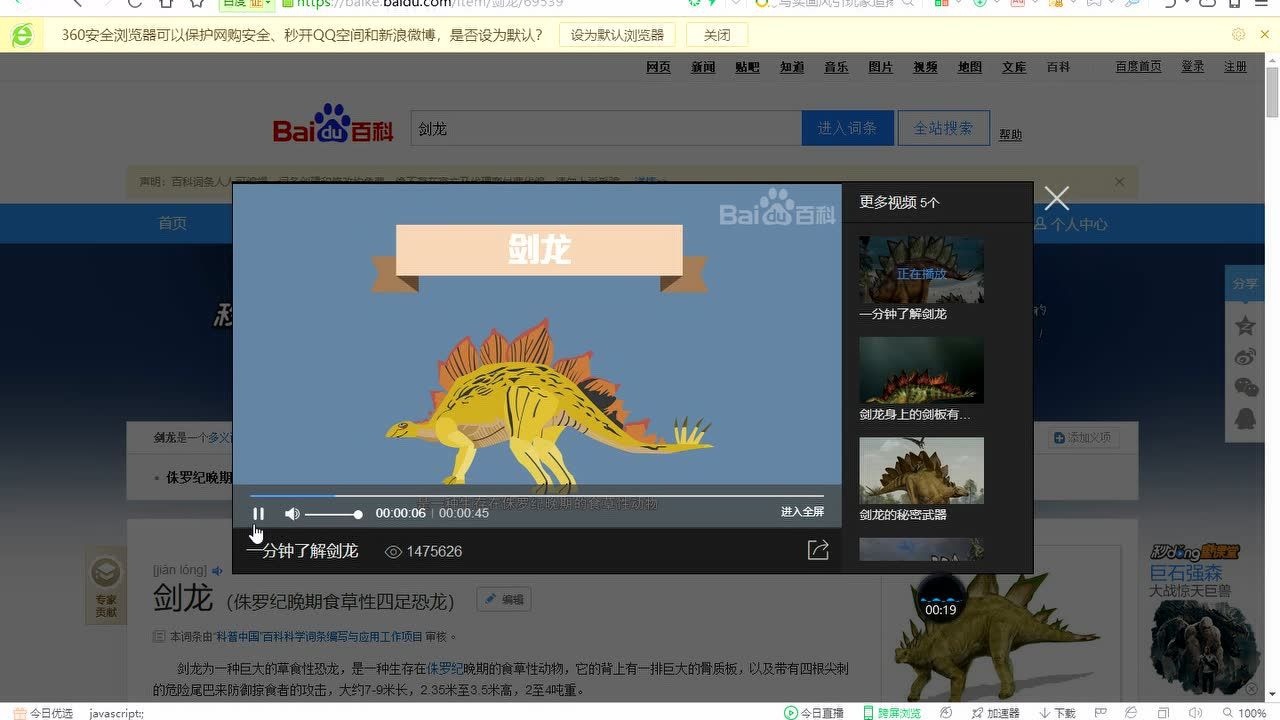Mute the video player volume
The height and width of the screenshot is (720, 1280).
291,513
